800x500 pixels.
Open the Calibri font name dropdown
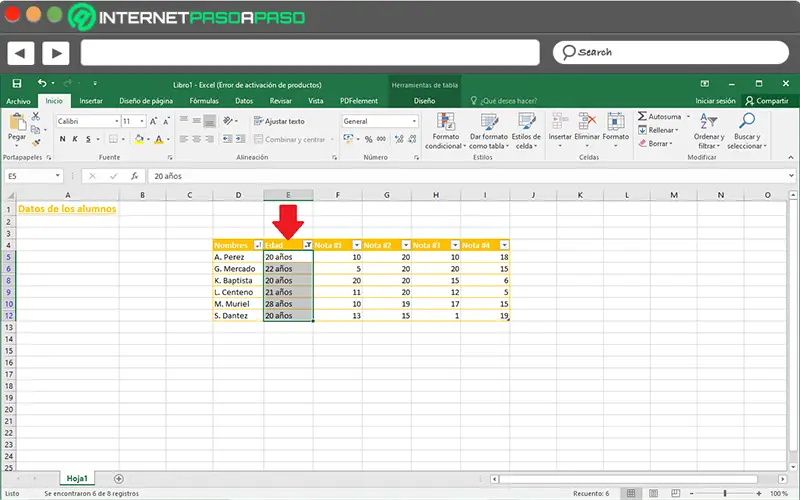[x=117, y=121]
